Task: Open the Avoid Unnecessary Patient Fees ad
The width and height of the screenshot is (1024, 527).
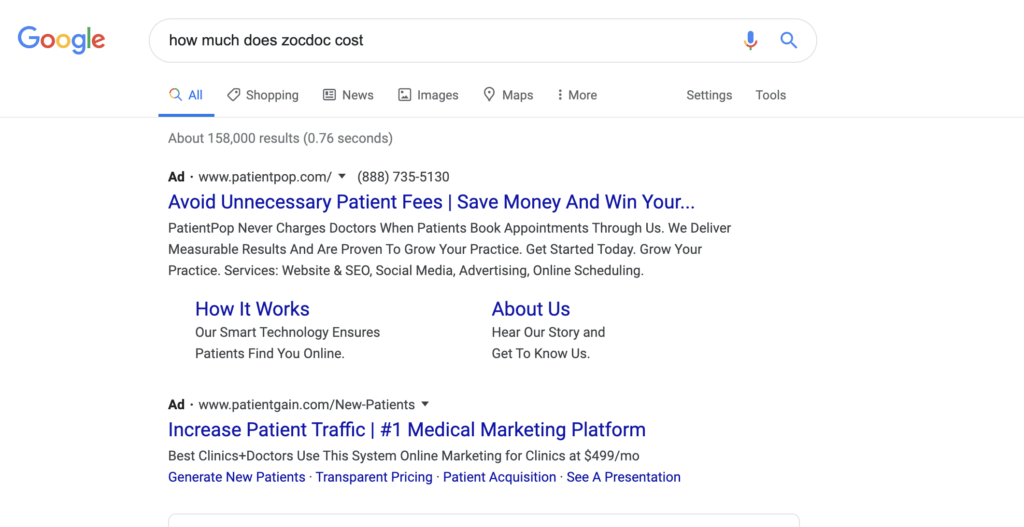Action: pyautogui.click(x=431, y=202)
